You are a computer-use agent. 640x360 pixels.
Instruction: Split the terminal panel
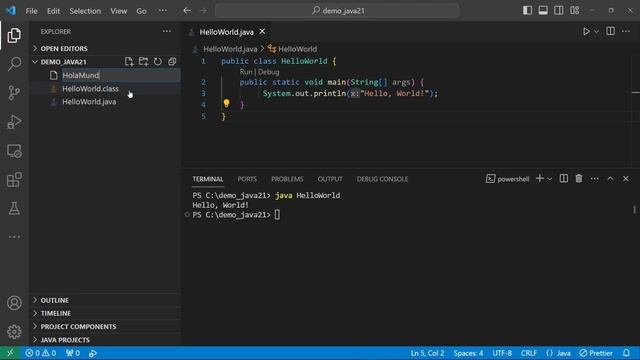click(x=564, y=179)
